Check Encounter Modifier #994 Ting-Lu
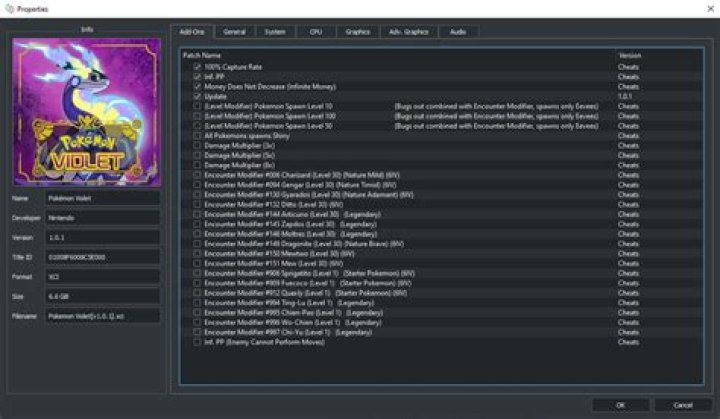 [197, 303]
